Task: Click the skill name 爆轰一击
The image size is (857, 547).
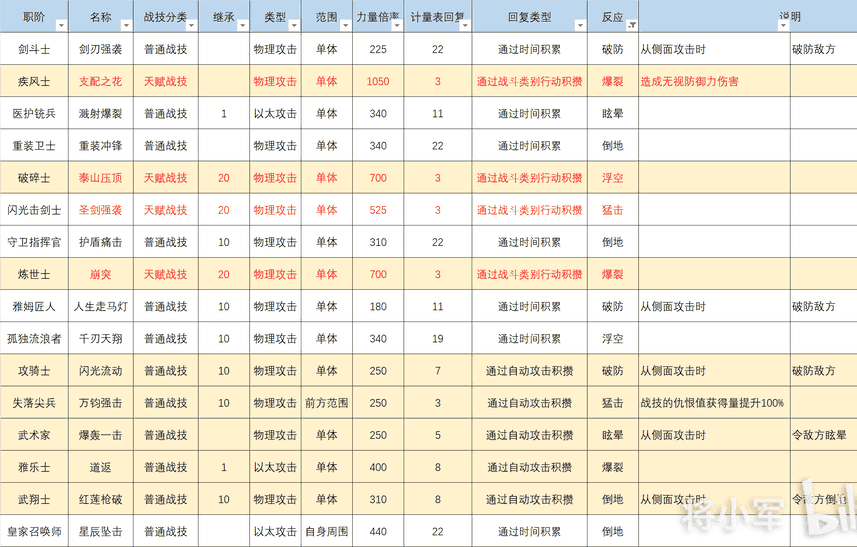Action: click(101, 436)
